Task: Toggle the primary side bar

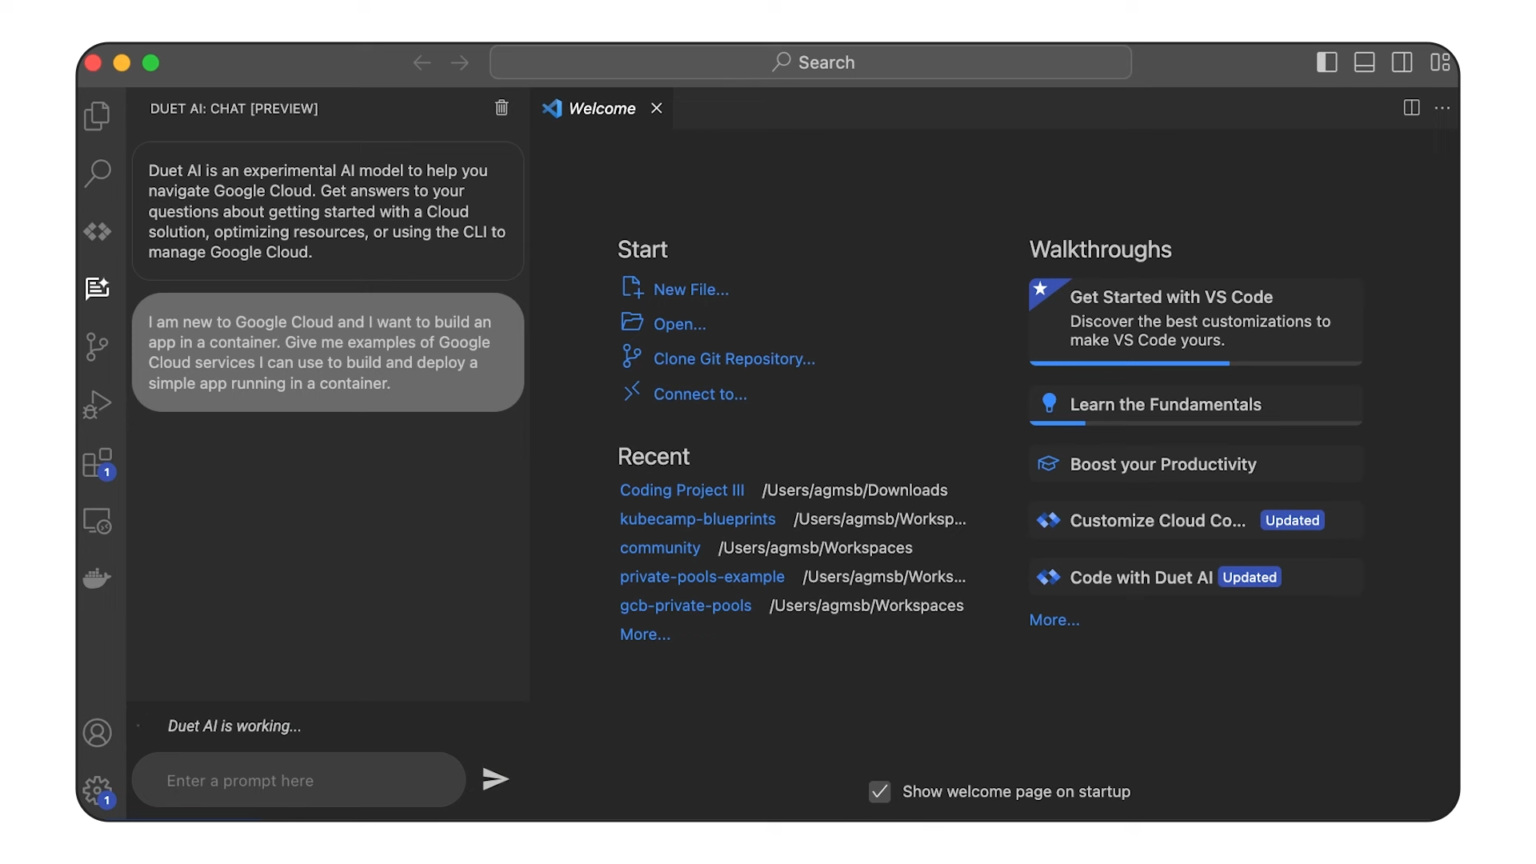Action: 1327,62
